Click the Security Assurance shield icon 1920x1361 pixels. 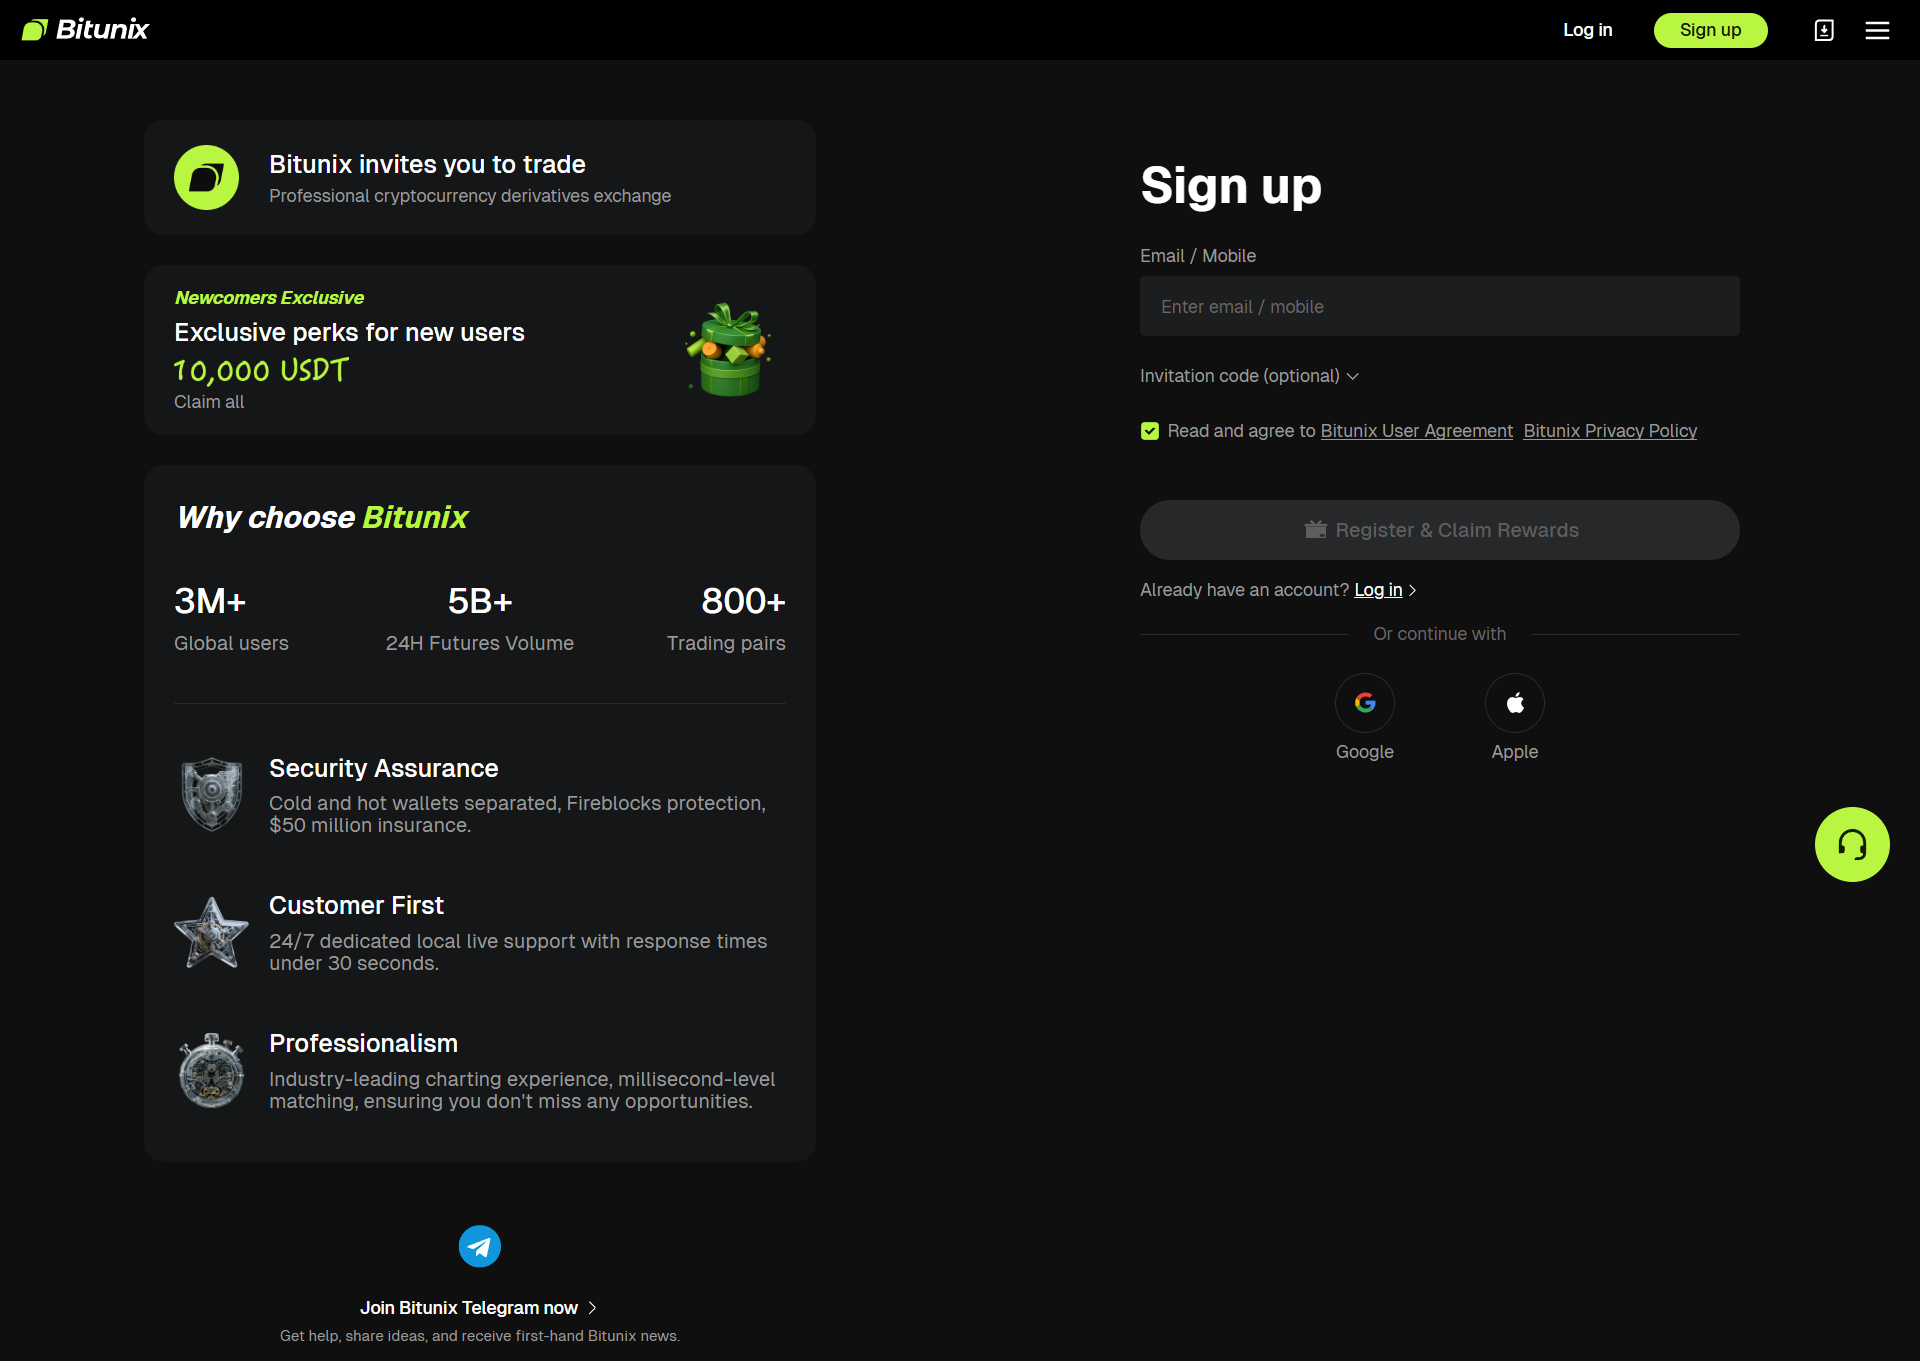click(211, 794)
